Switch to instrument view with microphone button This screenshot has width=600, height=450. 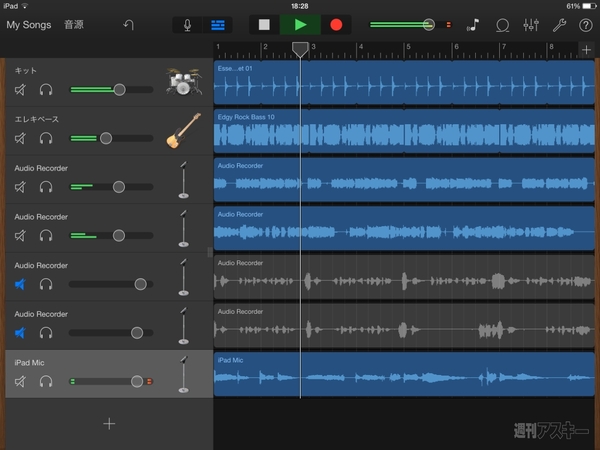[187, 24]
